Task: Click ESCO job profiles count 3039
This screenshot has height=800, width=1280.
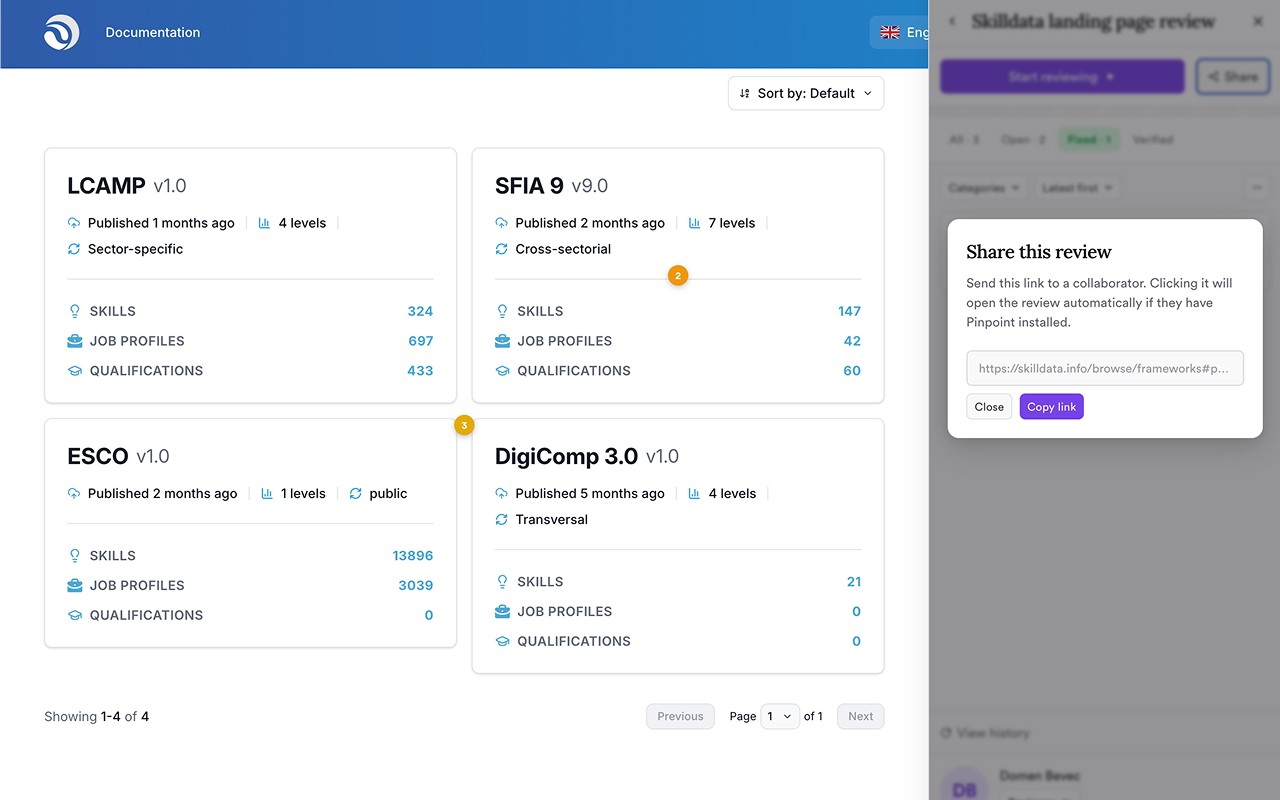Action: pyautogui.click(x=416, y=585)
